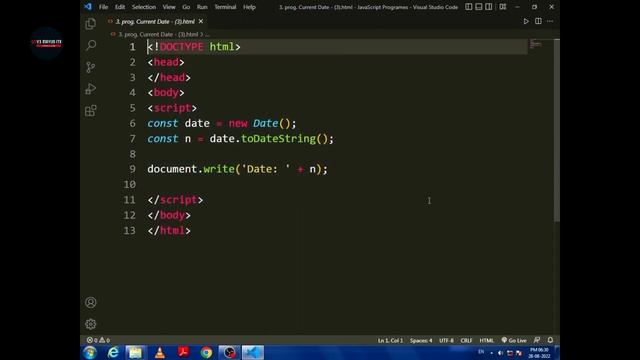Click line number 9 in the gutter
The height and width of the screenshot is (360, 640).
pyautogui.click(x=132, y=169)
